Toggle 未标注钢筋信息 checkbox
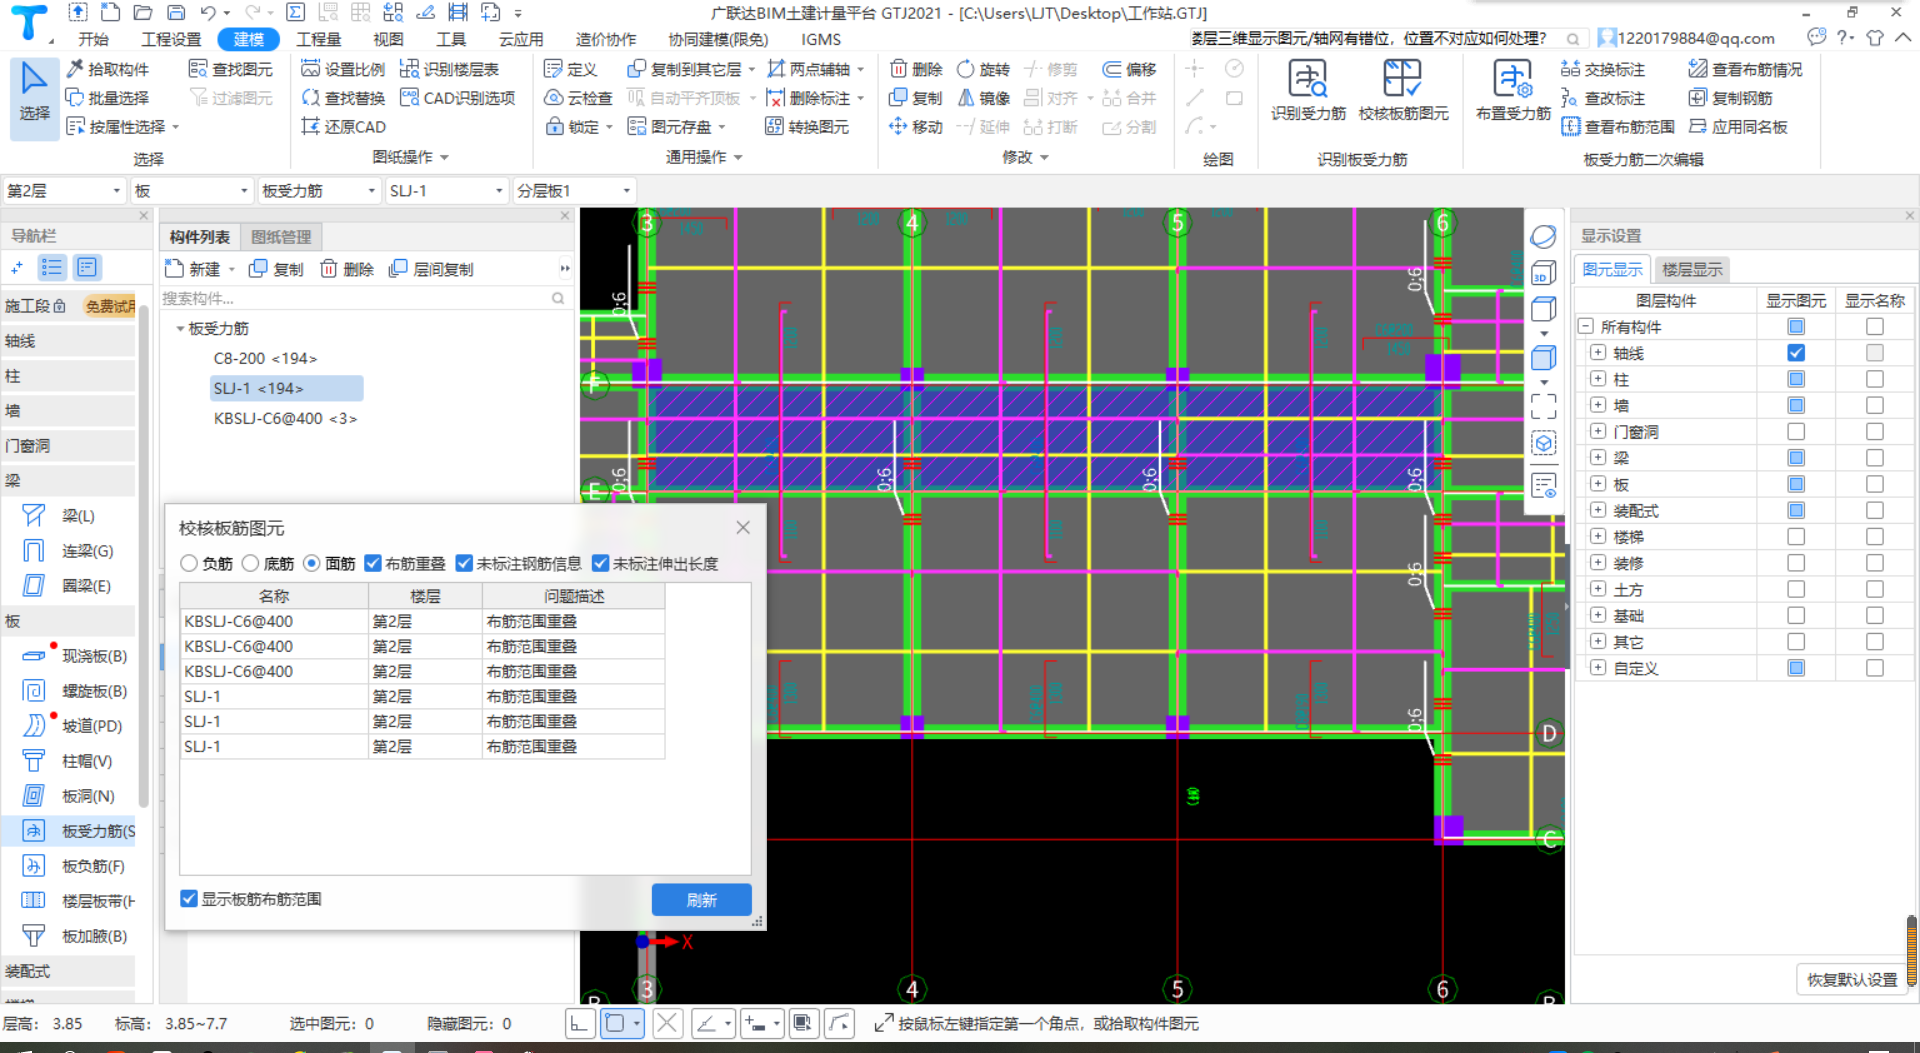The height and width of the screenshot is (1053, 1920). [464, 563]
